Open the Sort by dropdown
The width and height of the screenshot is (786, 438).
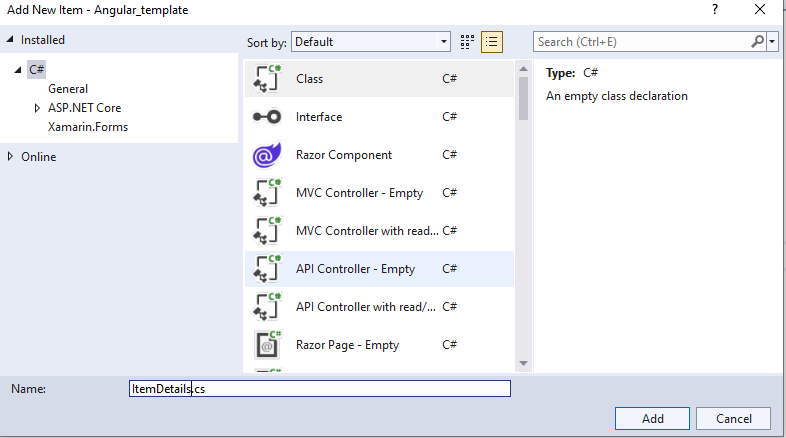[371, 42]
